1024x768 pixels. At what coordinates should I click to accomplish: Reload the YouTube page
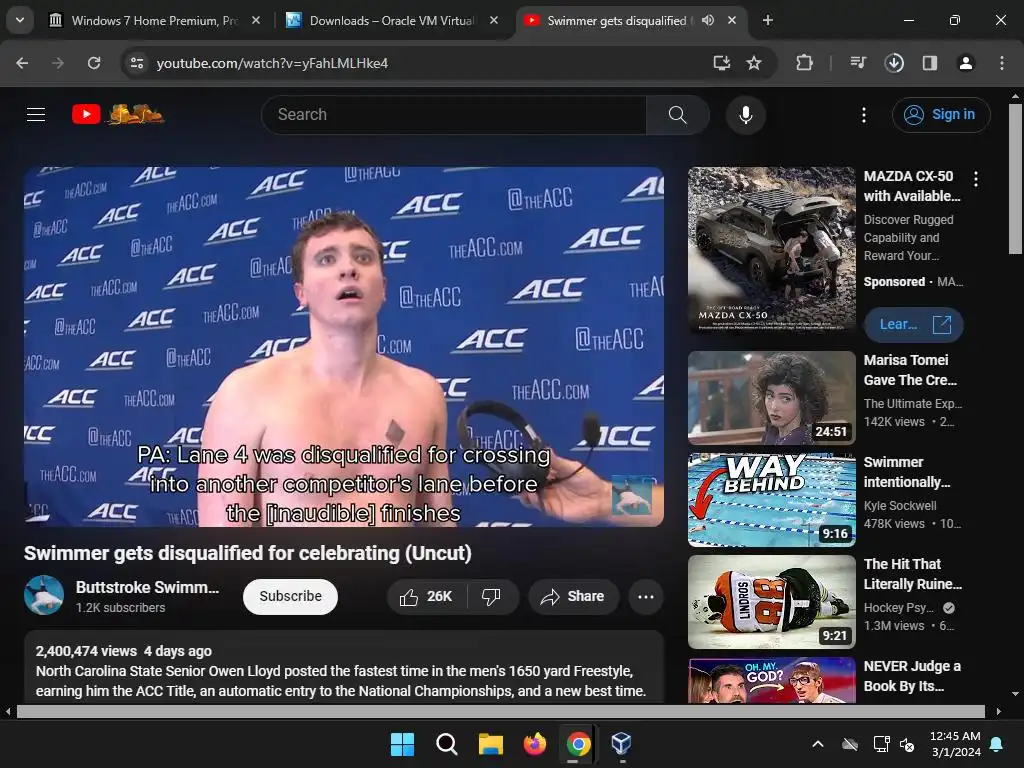coord(94,63)
